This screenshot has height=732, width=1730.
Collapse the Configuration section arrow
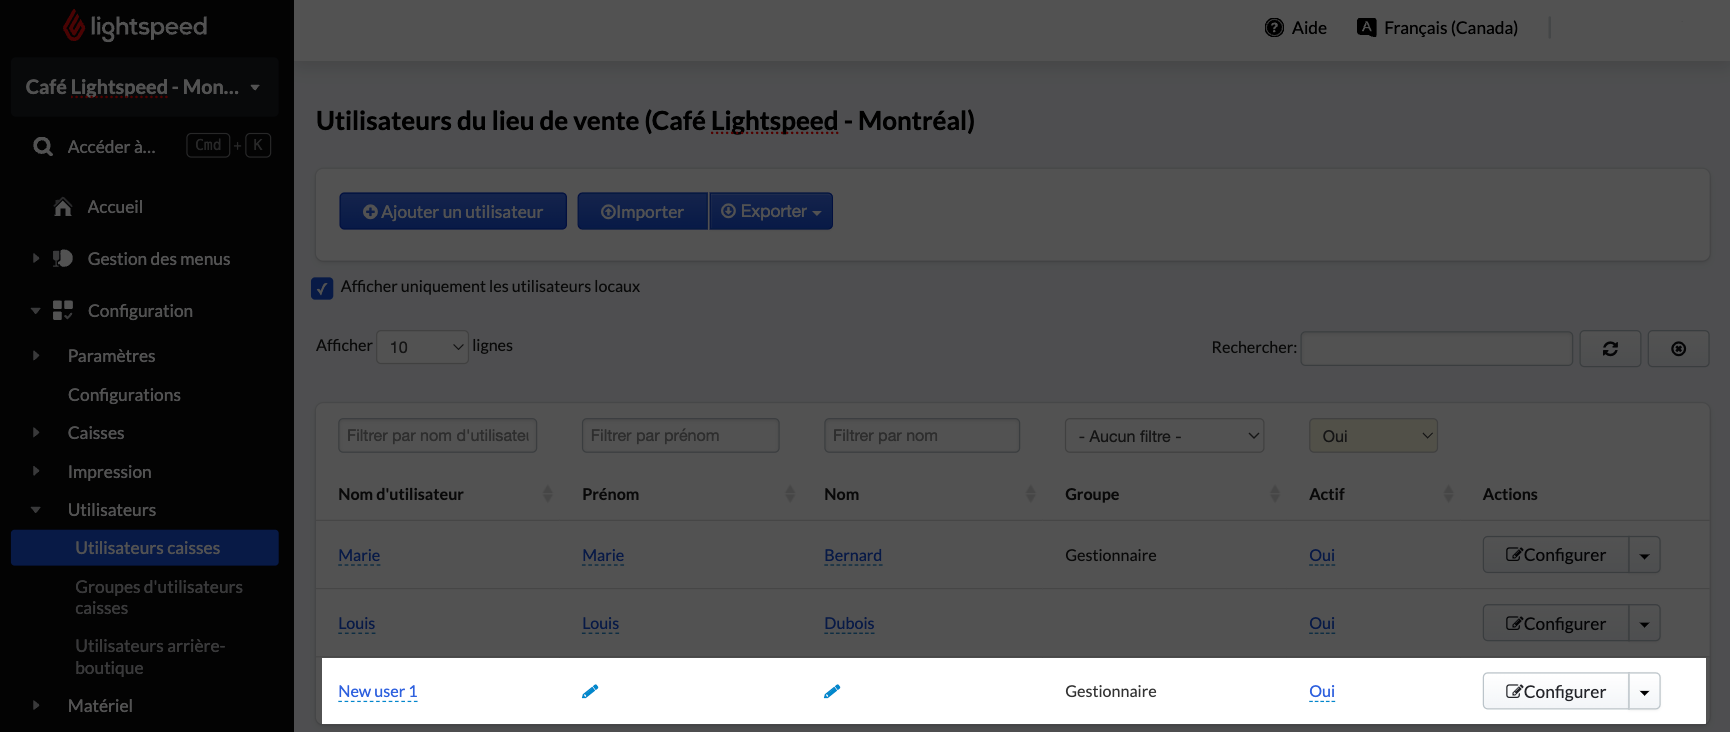pos(36,311)
